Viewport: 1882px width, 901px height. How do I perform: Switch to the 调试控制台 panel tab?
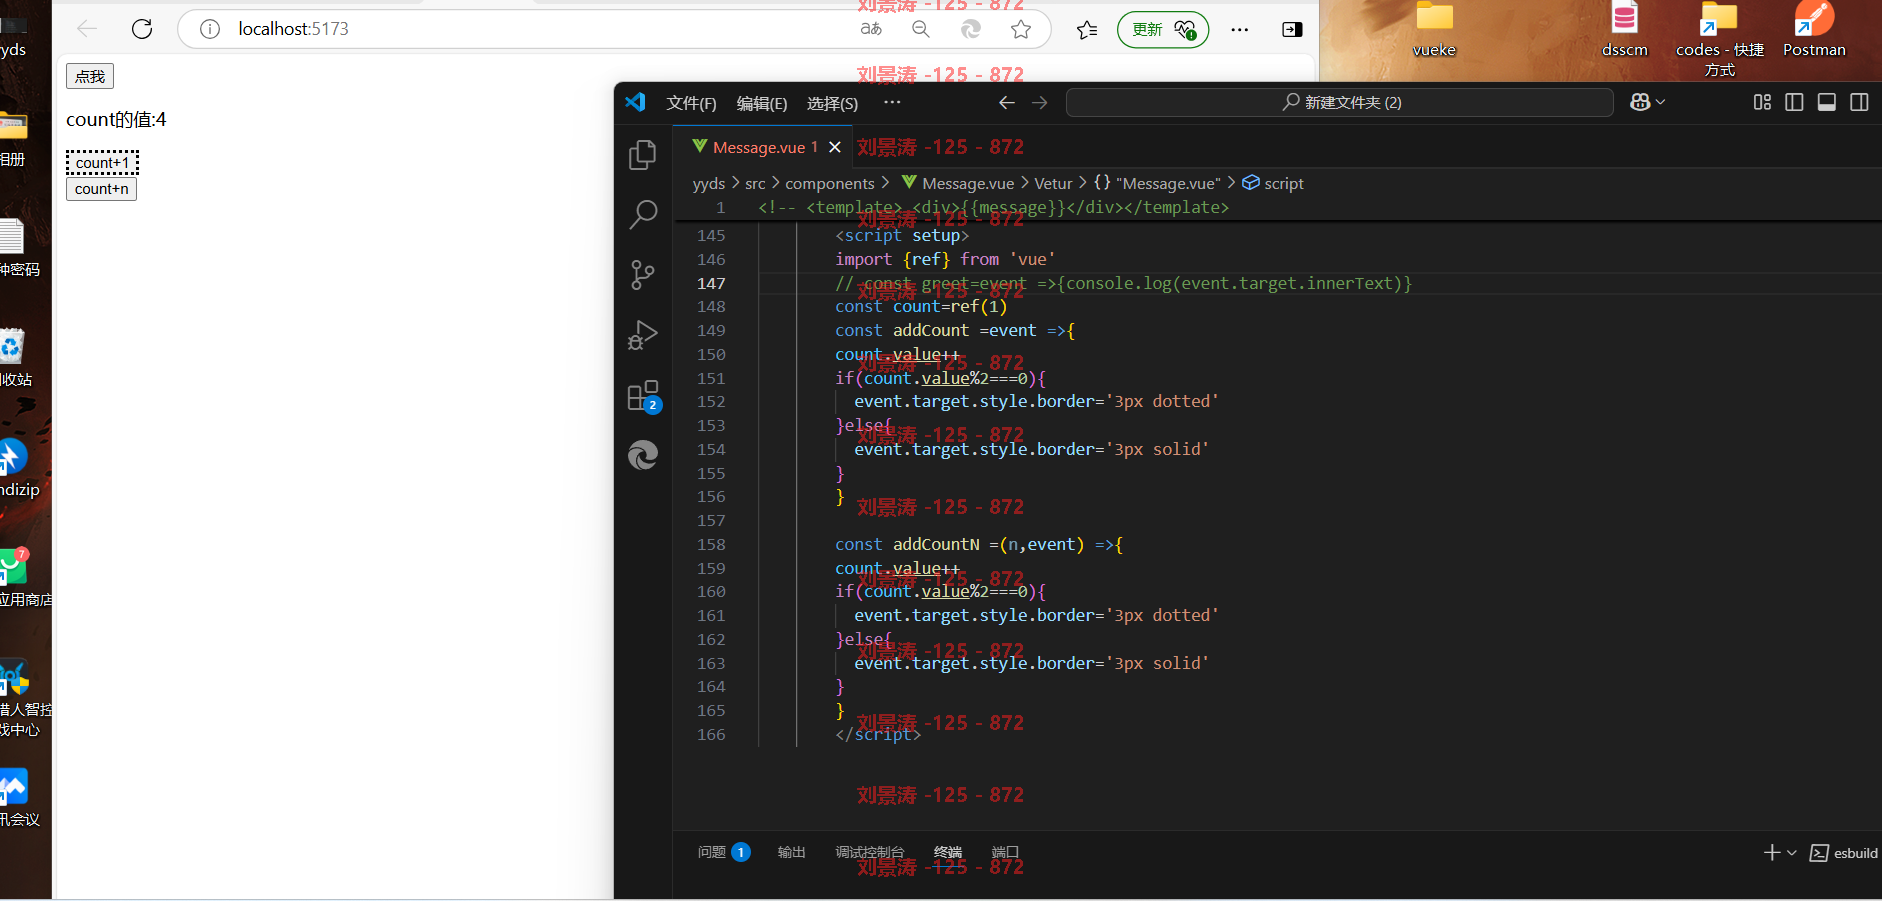coord(869,852)
